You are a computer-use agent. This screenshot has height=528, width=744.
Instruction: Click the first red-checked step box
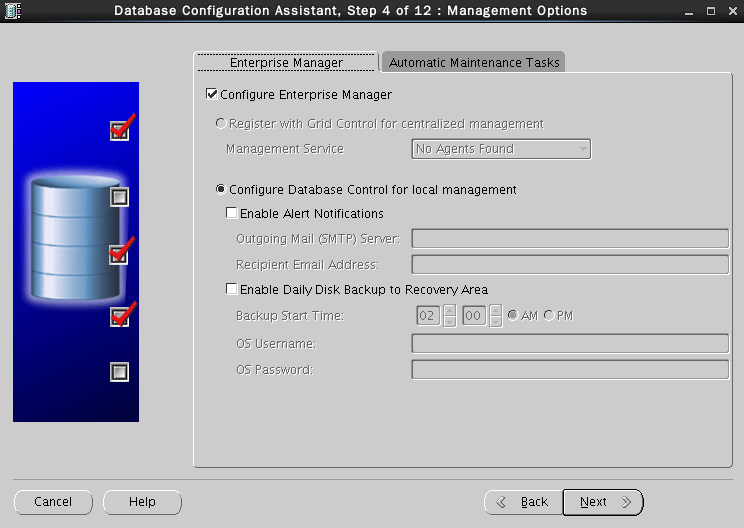tap(119, 131)
